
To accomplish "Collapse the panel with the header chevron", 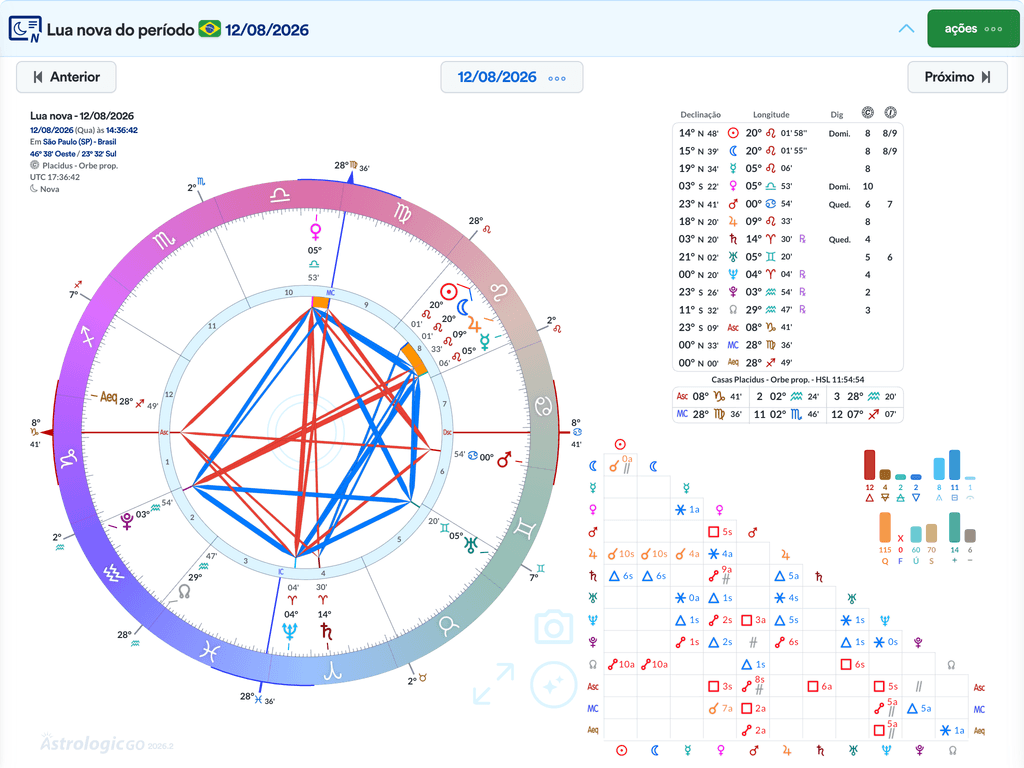I will coord(906,29).
